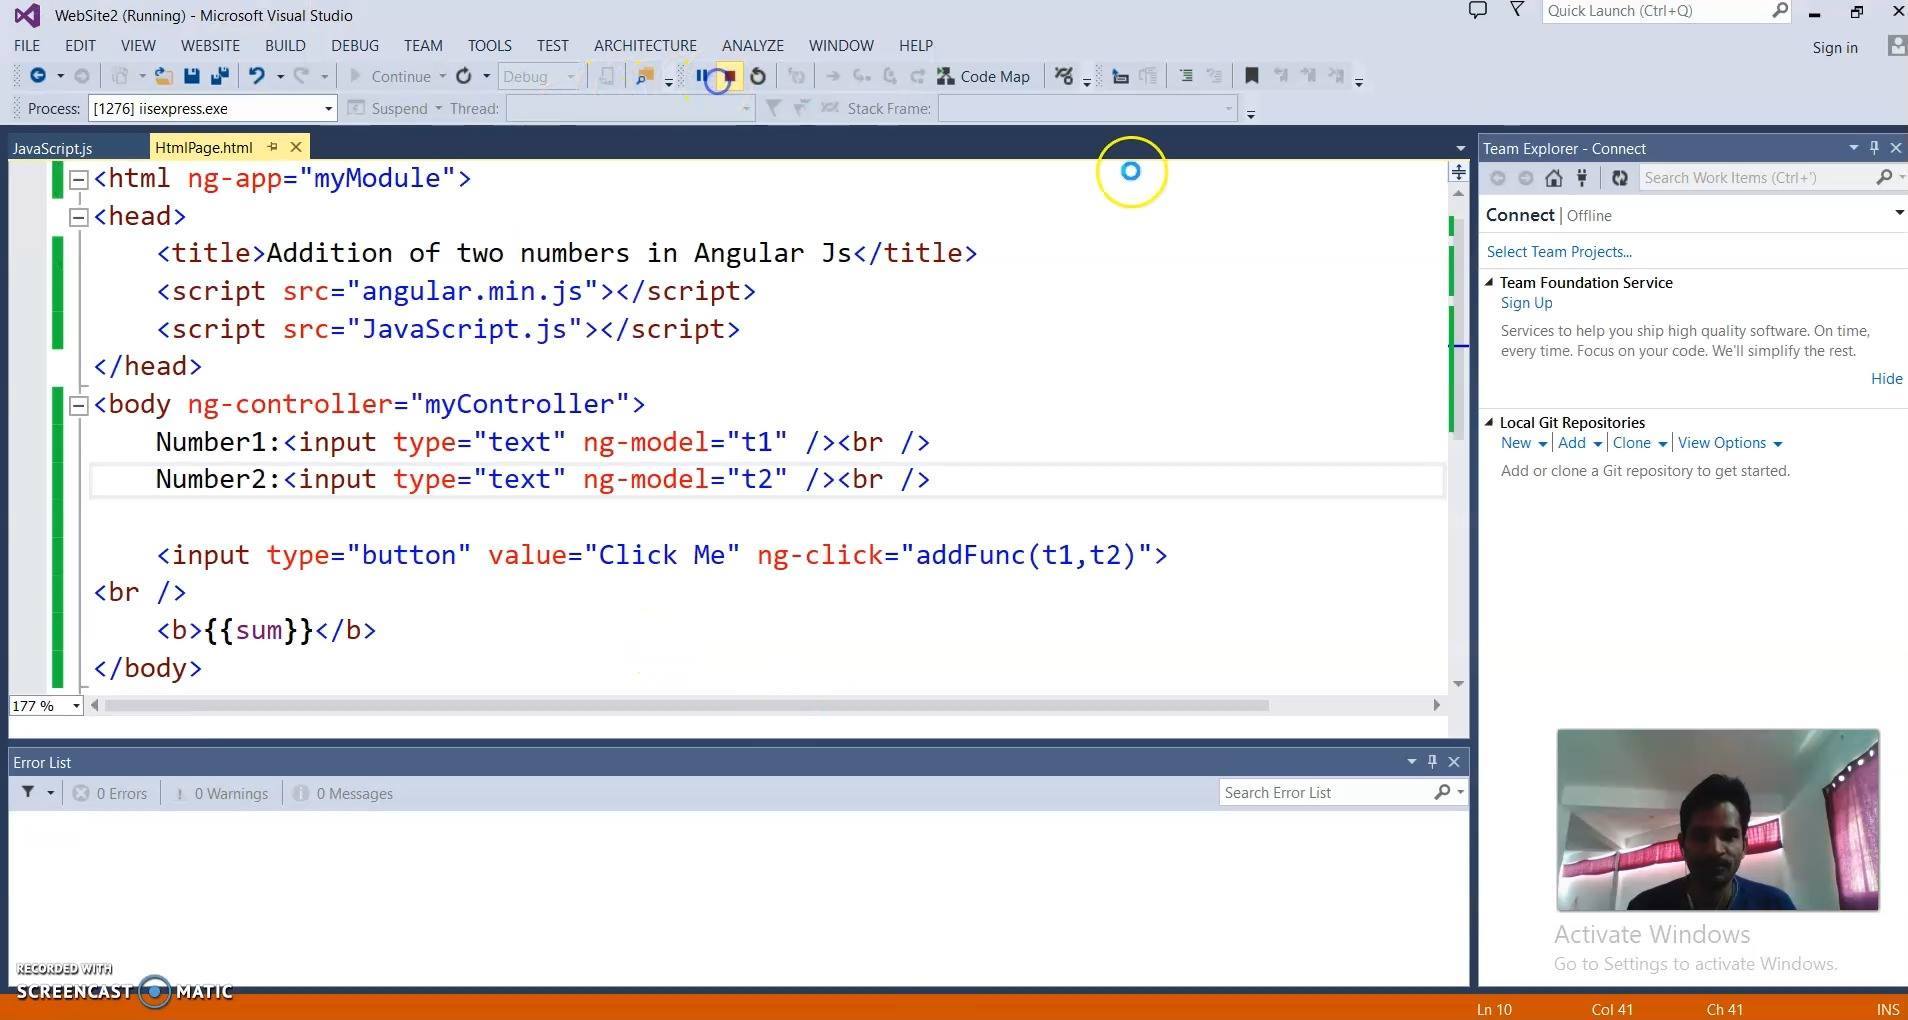Restart the debugging session icon

point(758,76)
